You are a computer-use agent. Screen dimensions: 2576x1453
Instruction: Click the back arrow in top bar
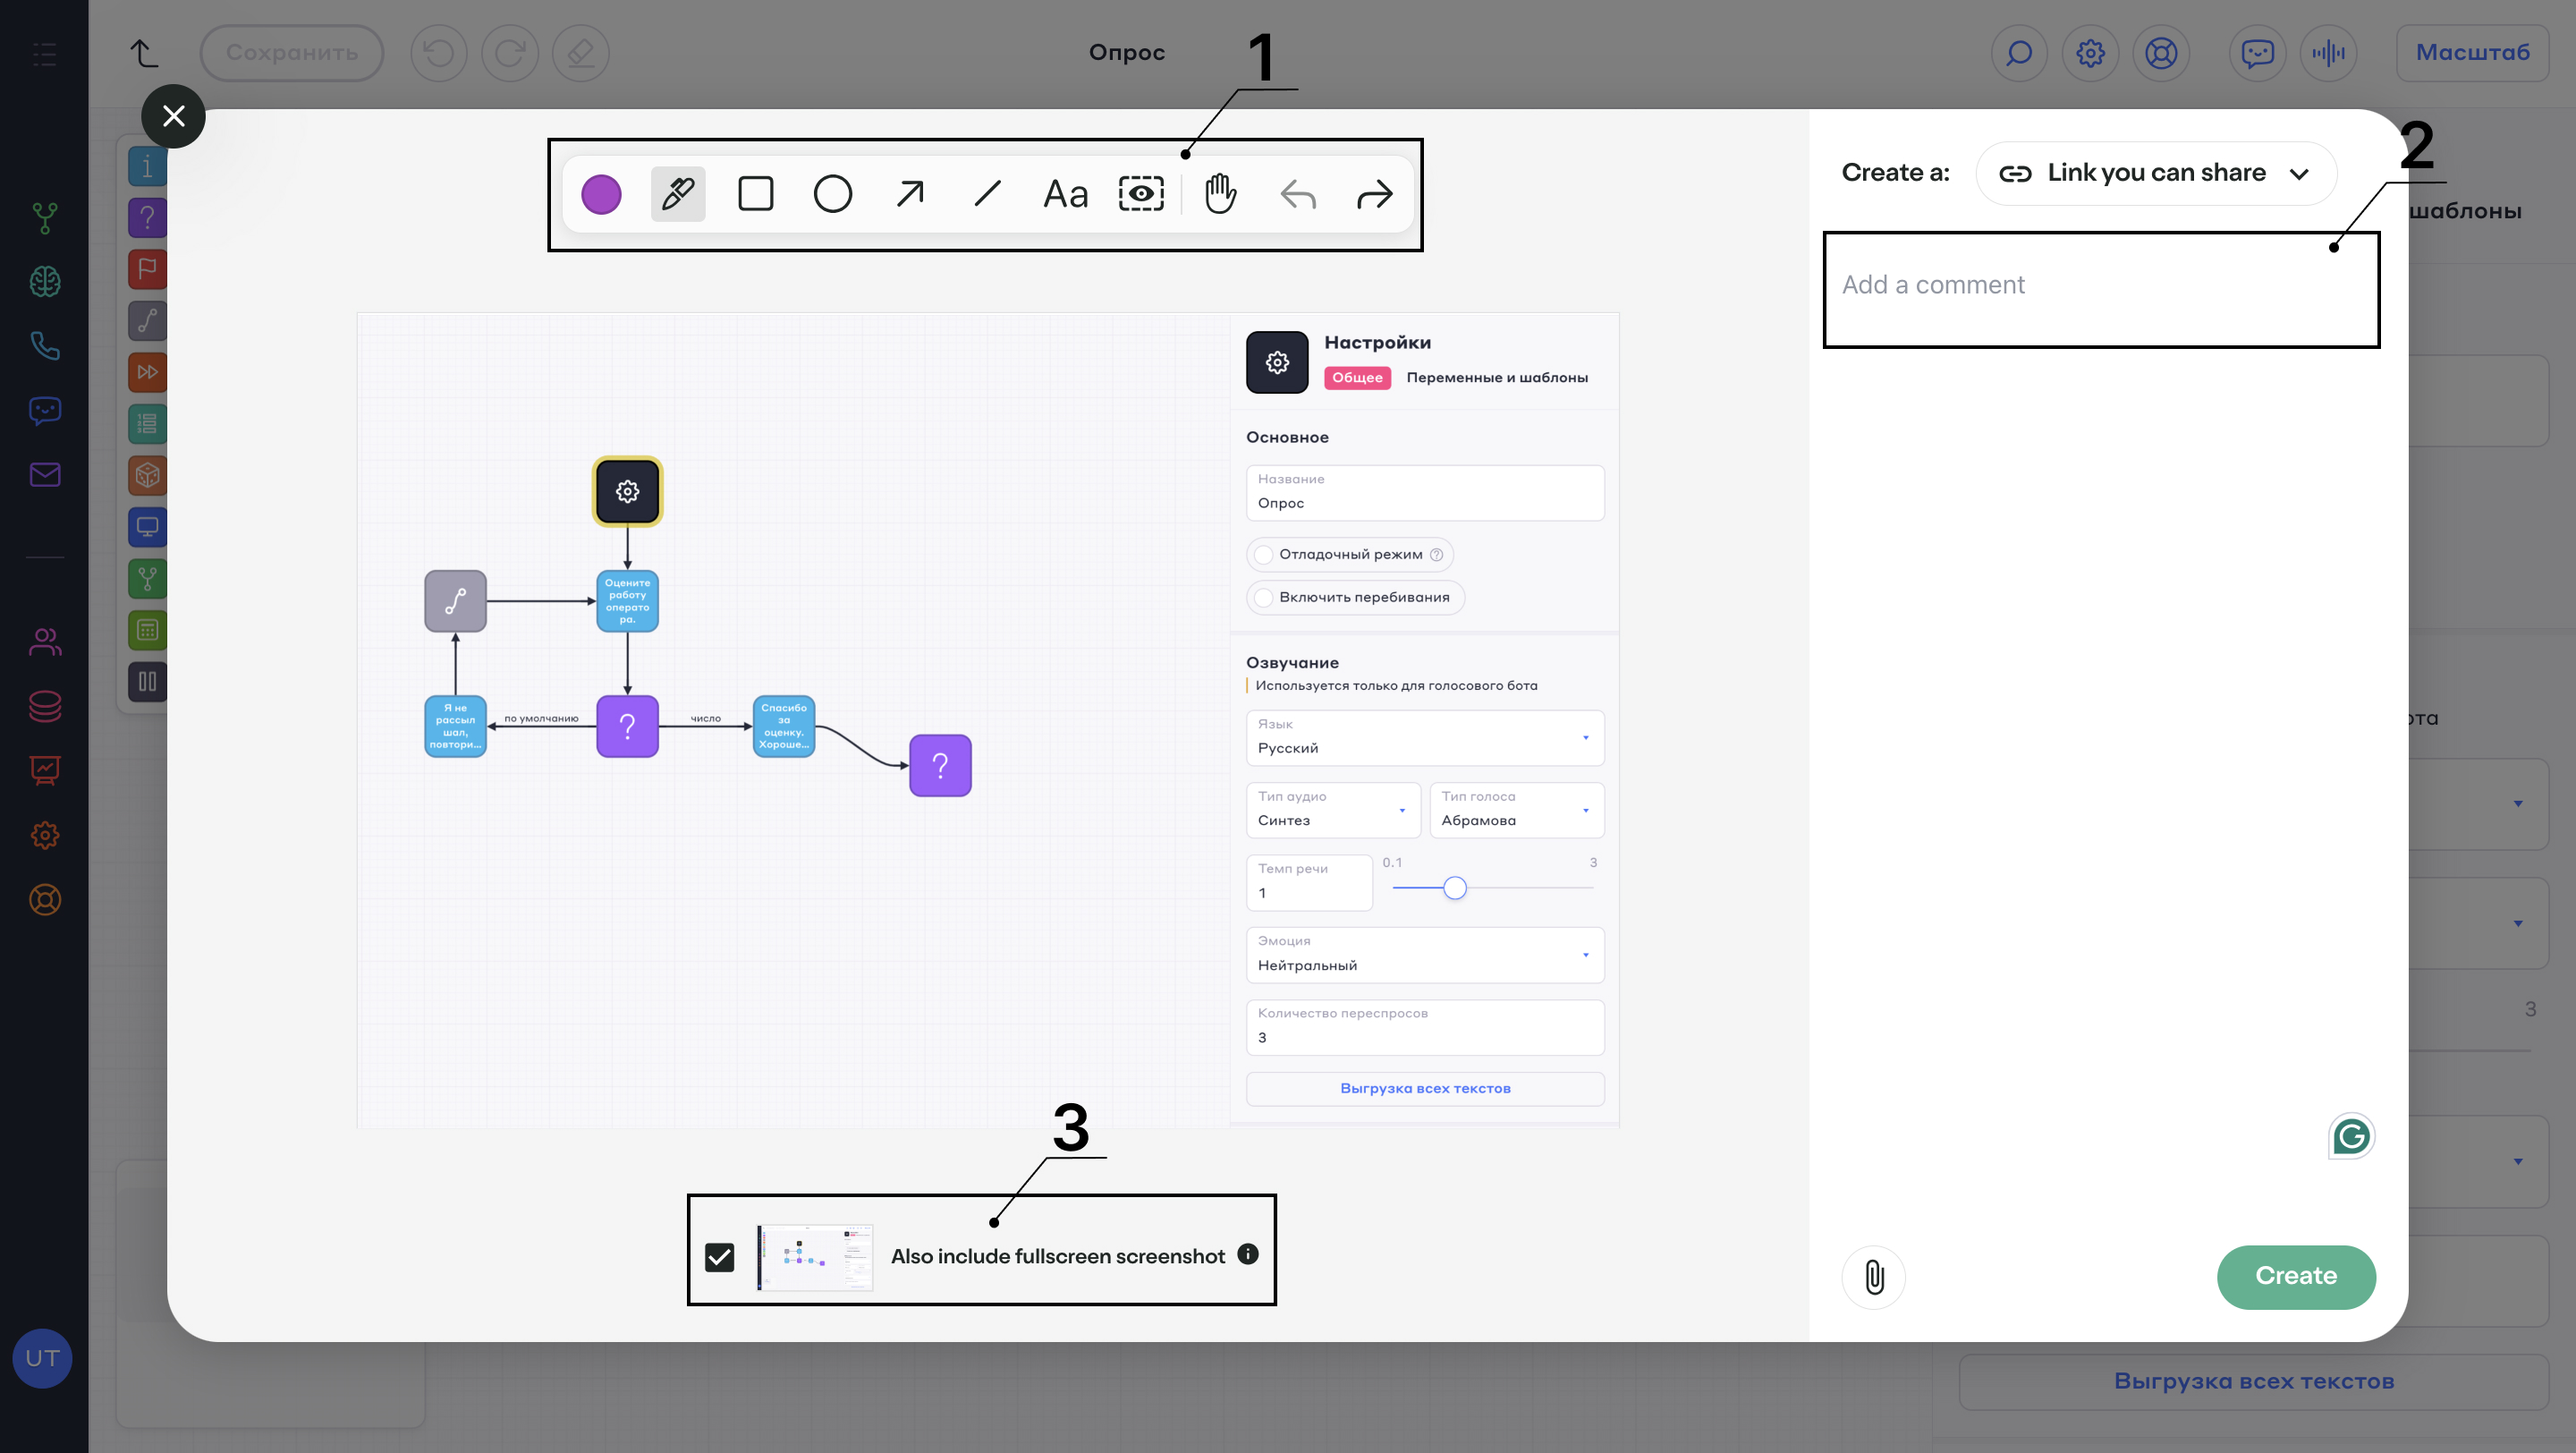(x=144, y=53)
